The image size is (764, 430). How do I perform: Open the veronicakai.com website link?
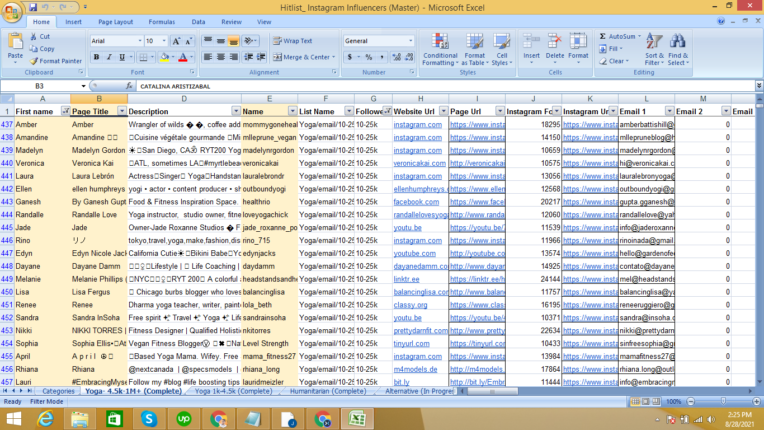[x=420, y=163]
